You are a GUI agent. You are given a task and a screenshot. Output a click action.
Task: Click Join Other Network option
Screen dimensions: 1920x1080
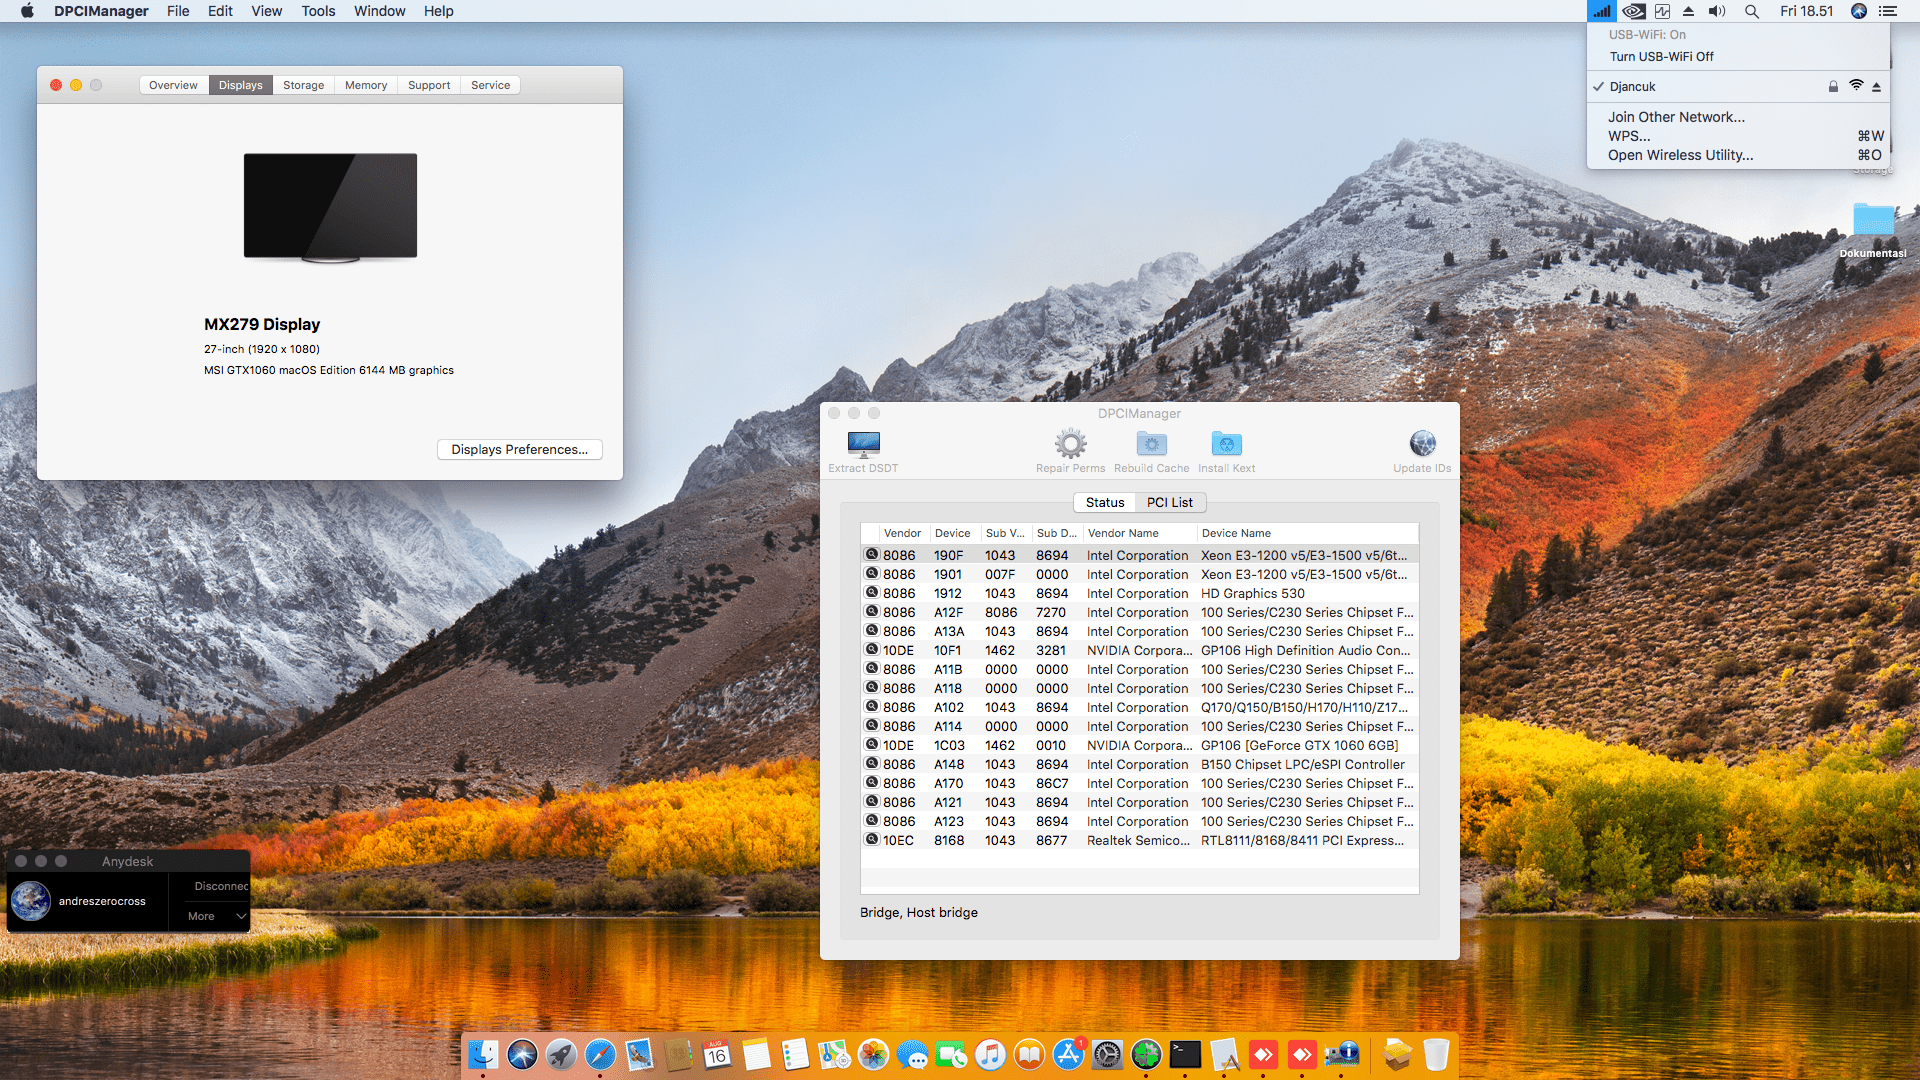[x=1676, y=117]
